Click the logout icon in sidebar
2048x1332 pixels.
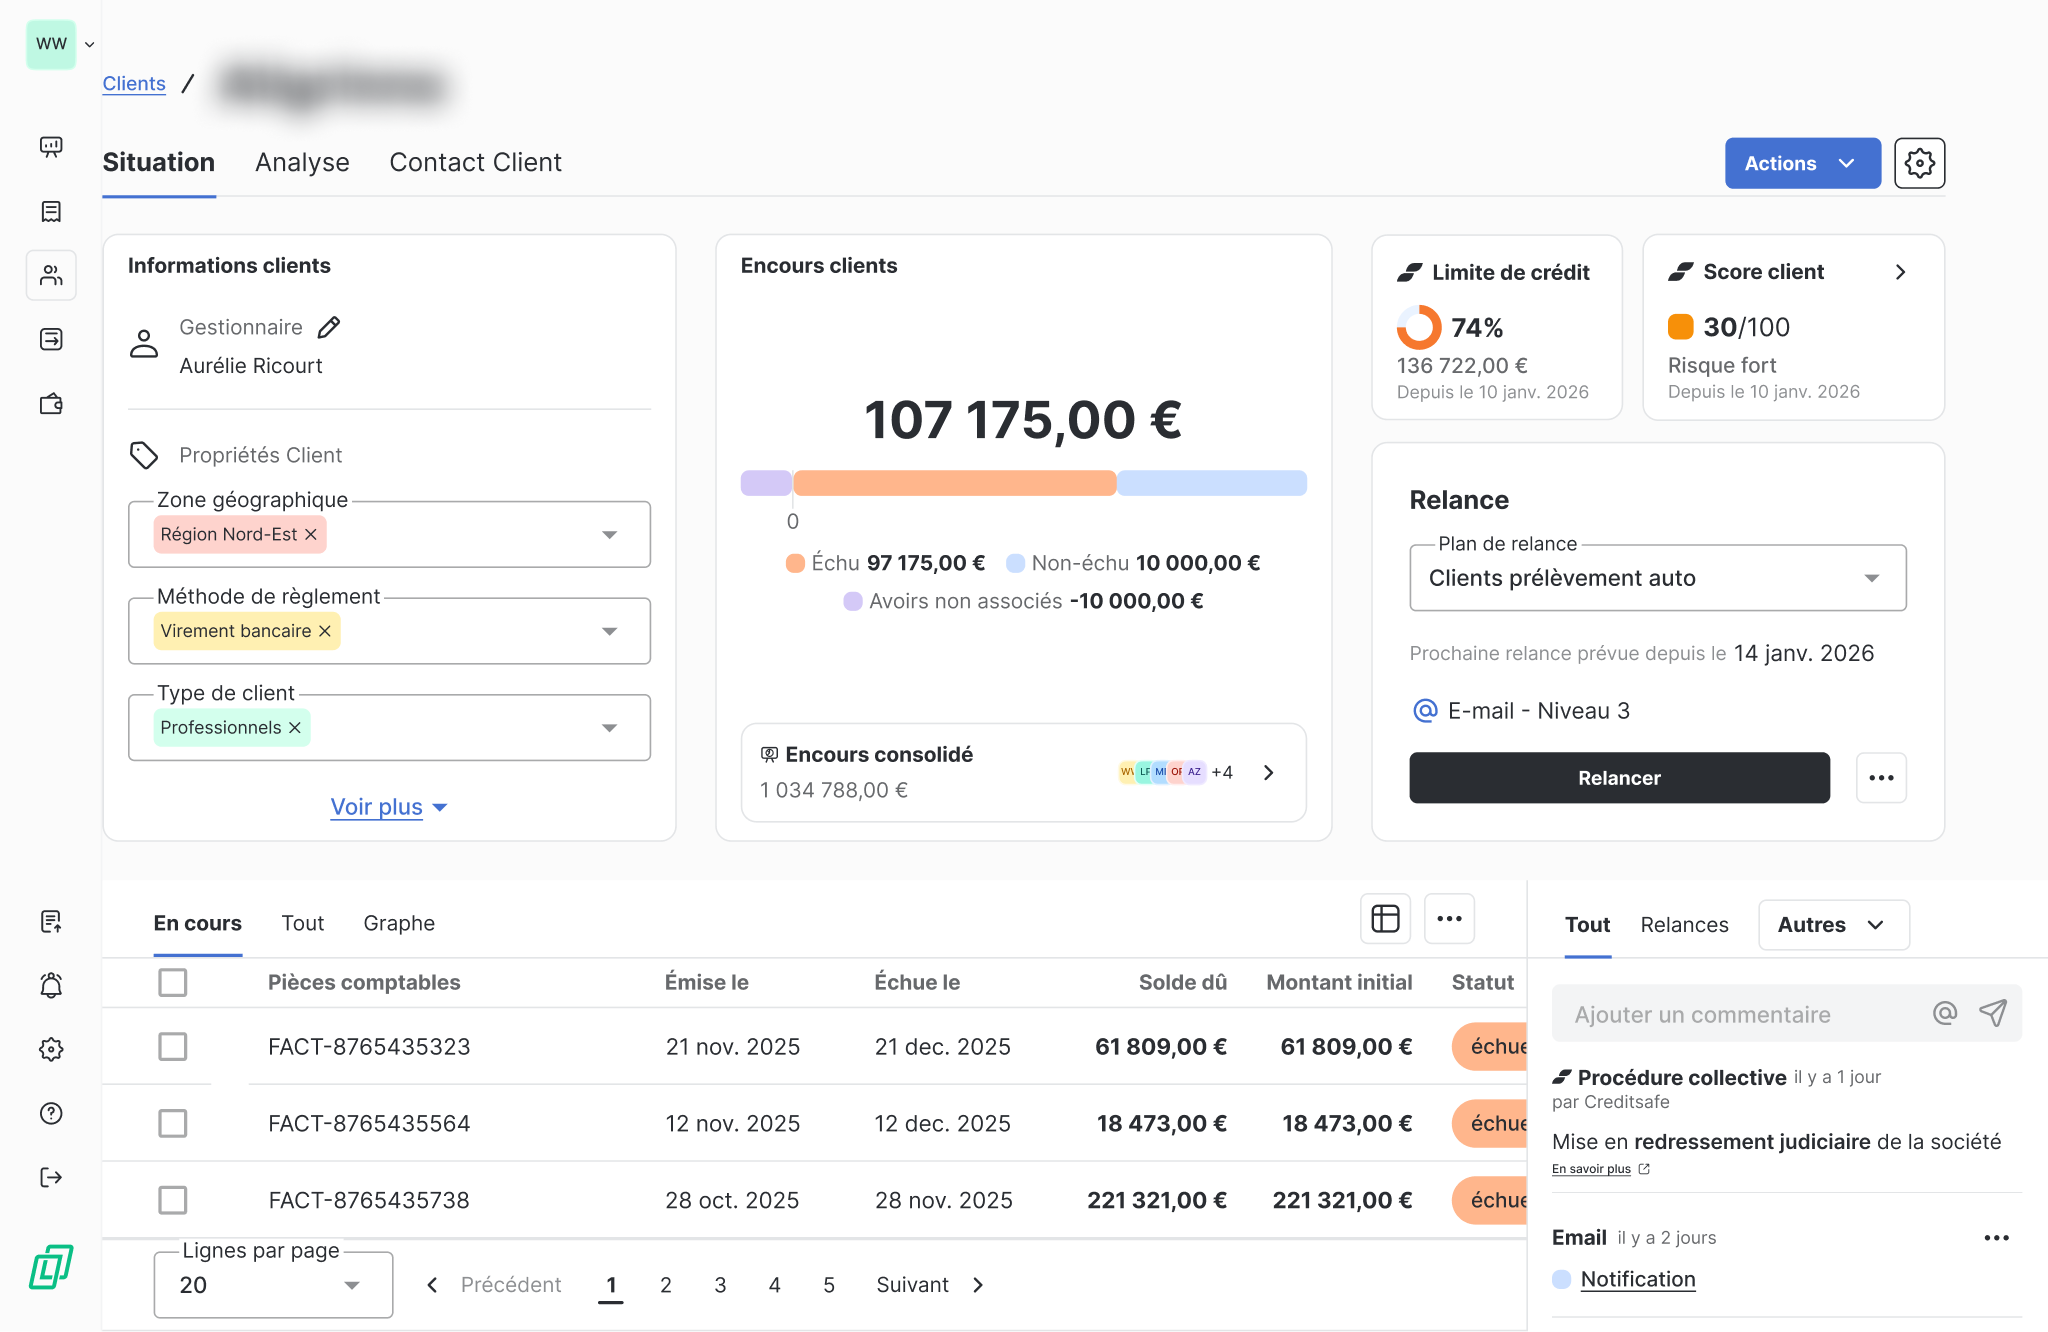(51, 1177)
